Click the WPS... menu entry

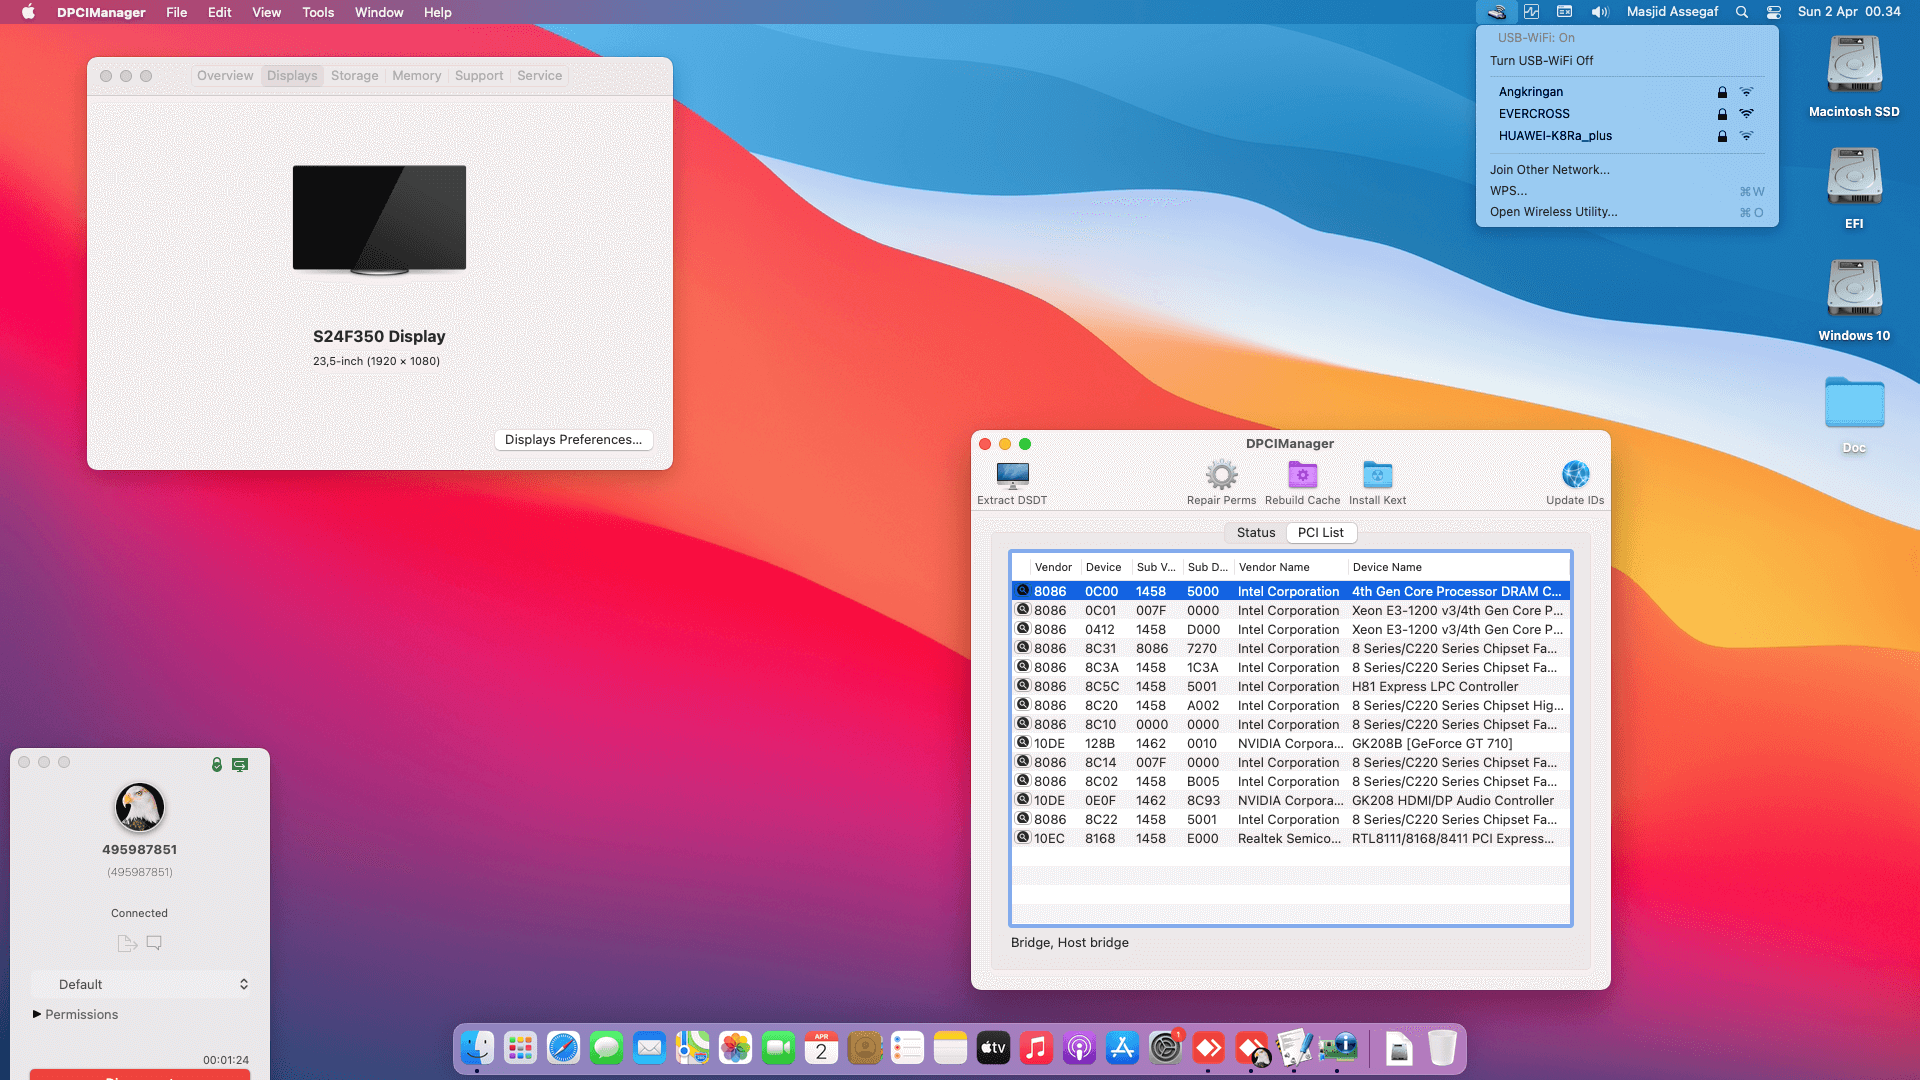click(1627, 191)
